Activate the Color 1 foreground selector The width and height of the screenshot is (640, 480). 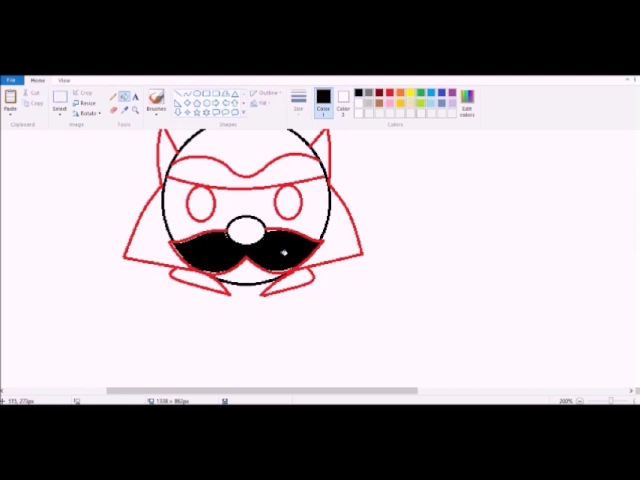[x=323, y=100]
